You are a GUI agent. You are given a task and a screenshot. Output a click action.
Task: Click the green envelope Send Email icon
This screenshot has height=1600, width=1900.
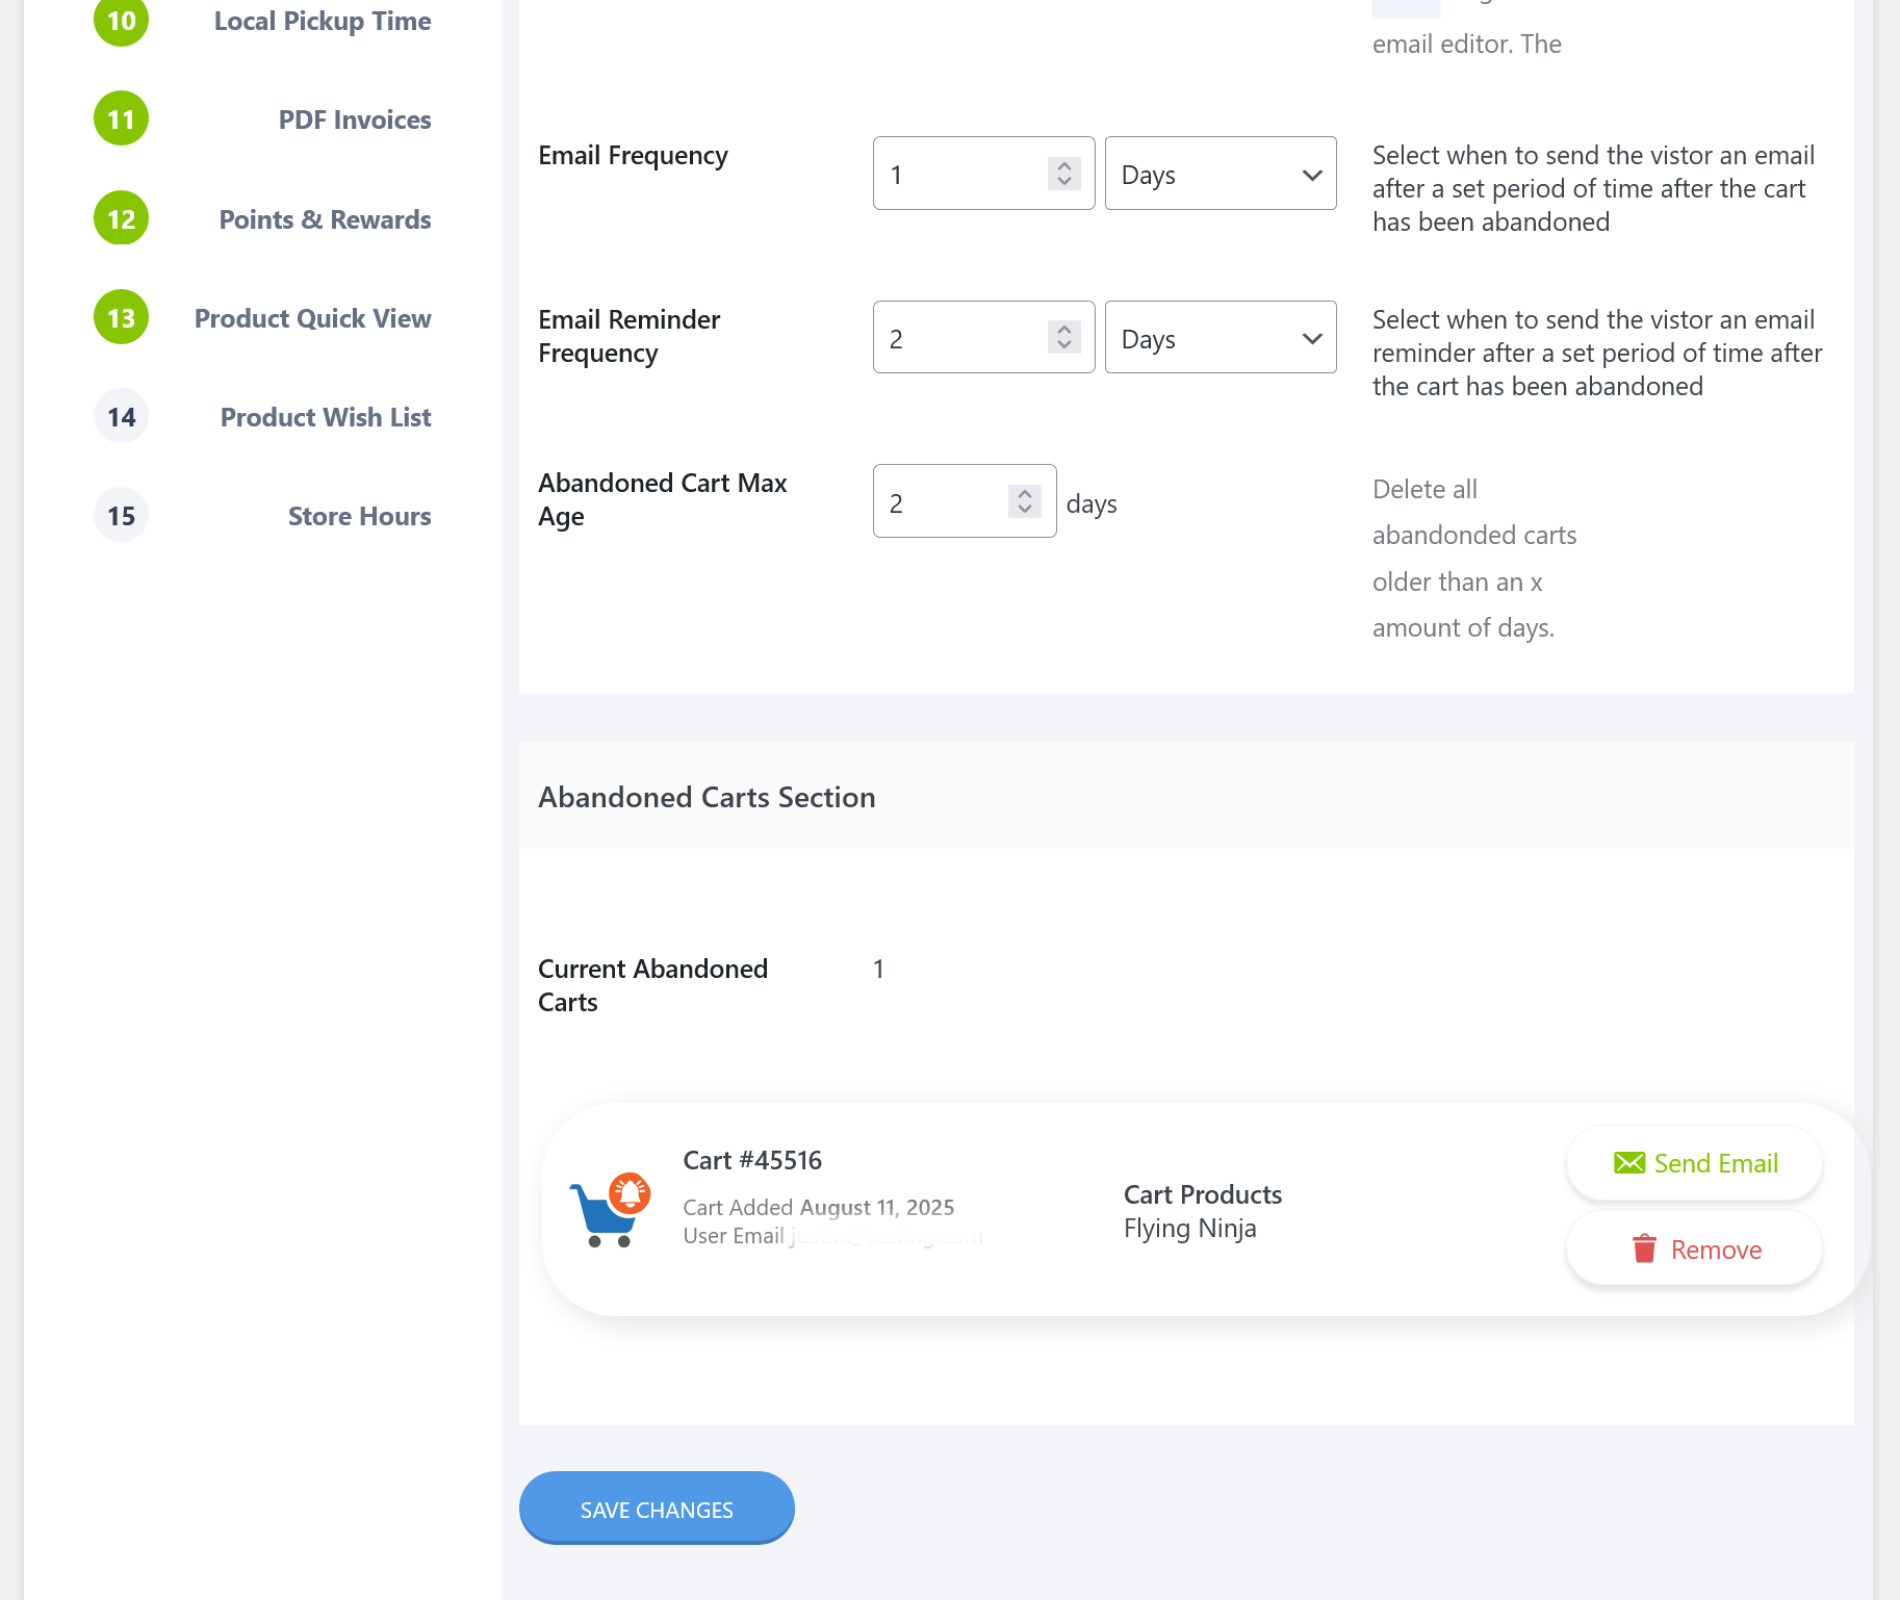tap(1629, 1163)
